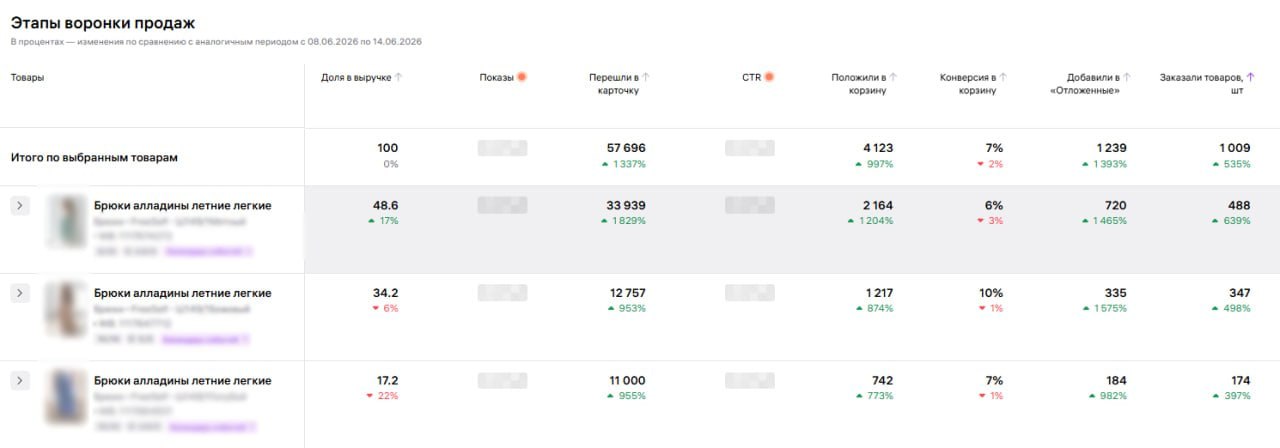Viewport: 1280px width, 448px height.
Task: Open third Брюки алладины летние легкие title
Action: pos(183,381)
